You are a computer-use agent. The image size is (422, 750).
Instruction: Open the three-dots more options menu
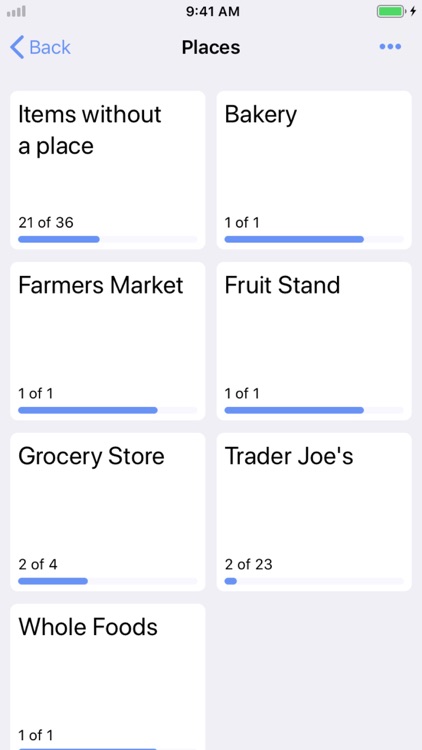(390, 46)
